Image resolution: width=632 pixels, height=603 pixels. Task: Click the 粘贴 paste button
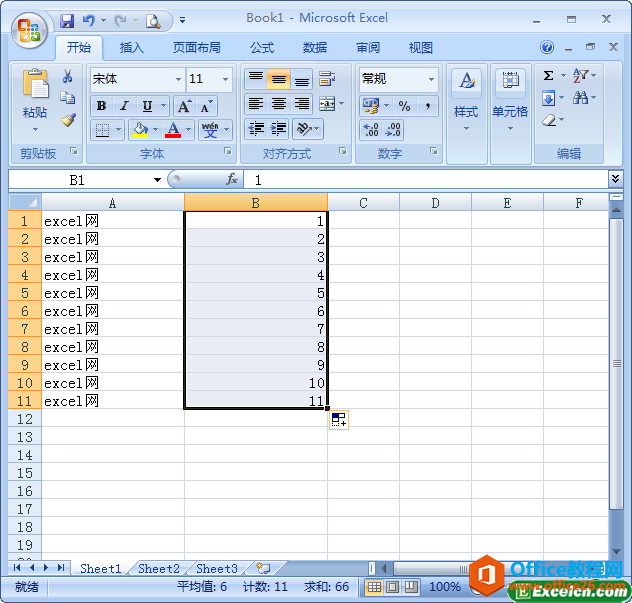[x=35, y=100]
